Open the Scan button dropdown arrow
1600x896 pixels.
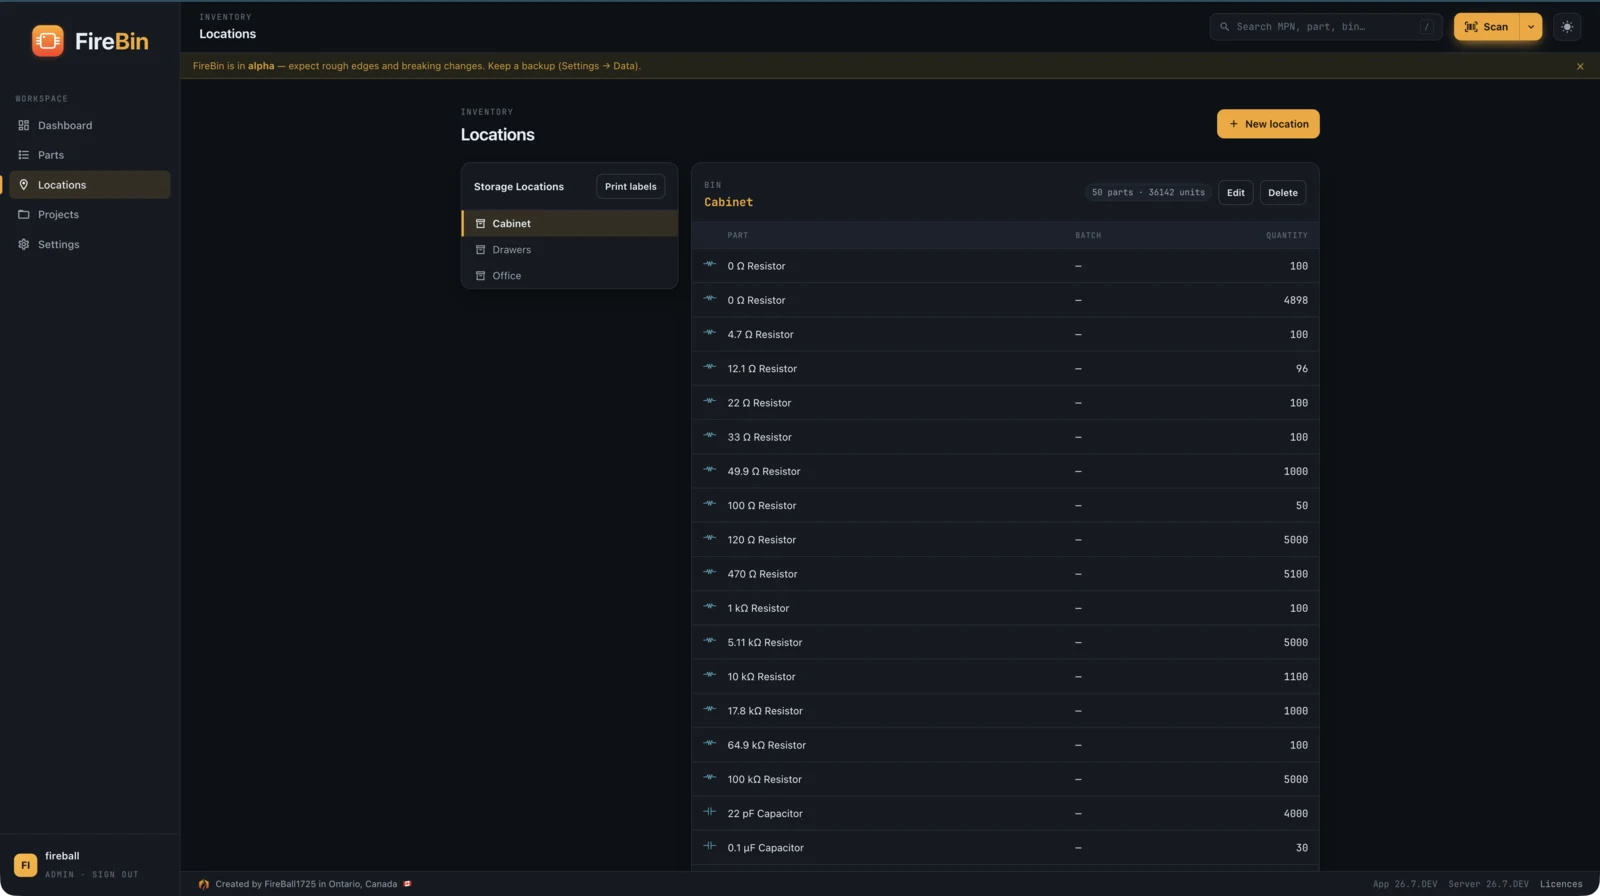(1530, 27)
